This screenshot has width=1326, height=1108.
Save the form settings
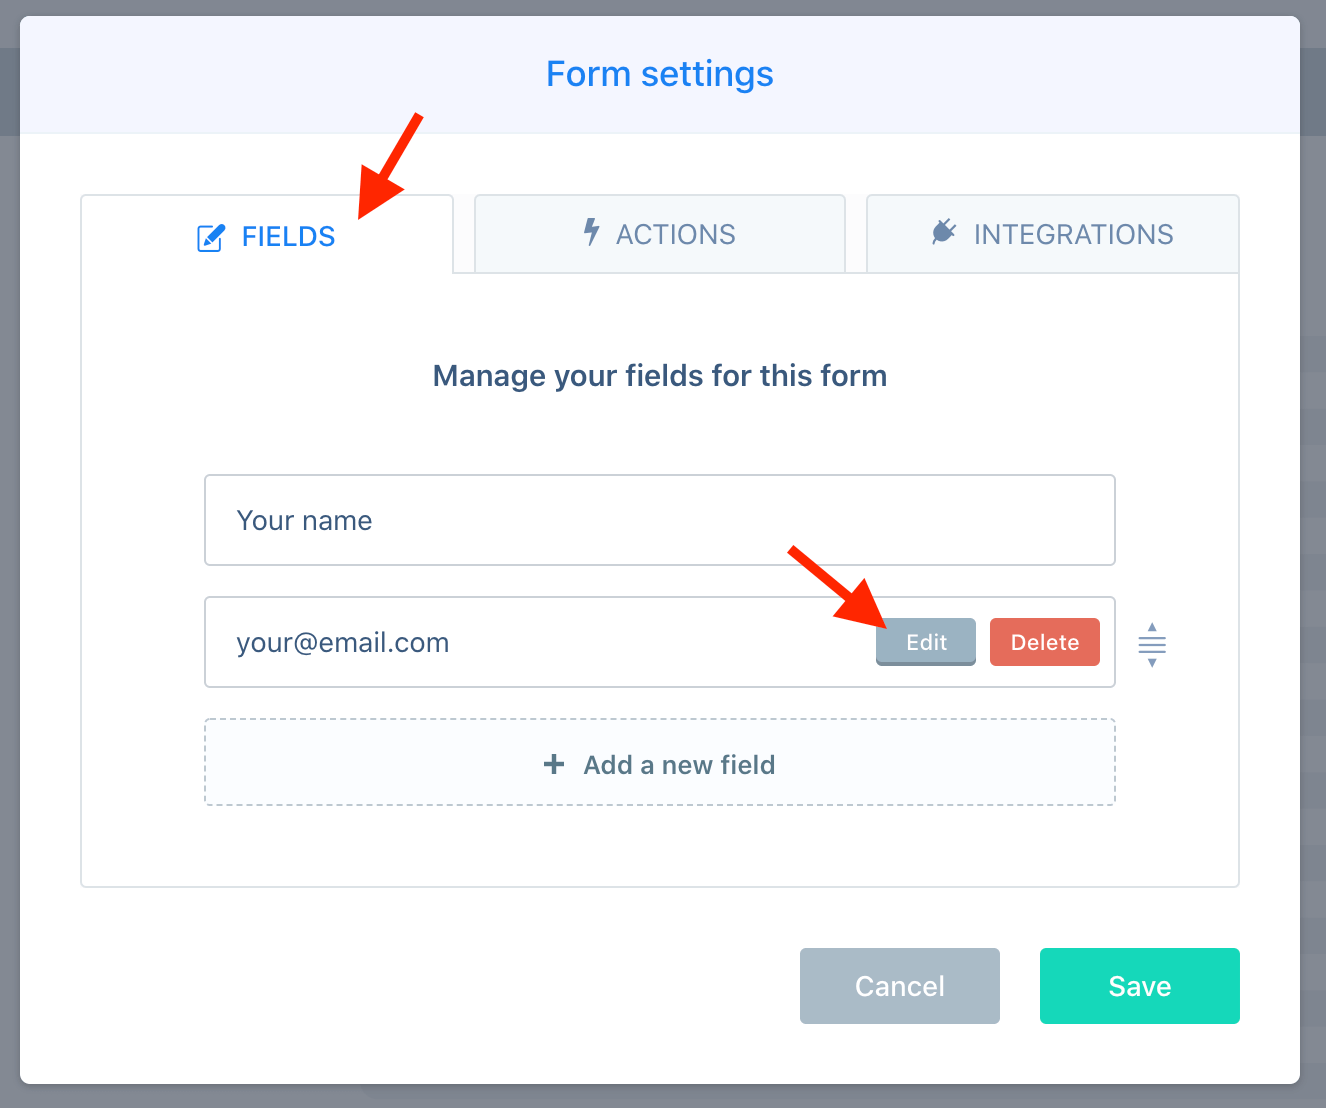[1140, 986]
